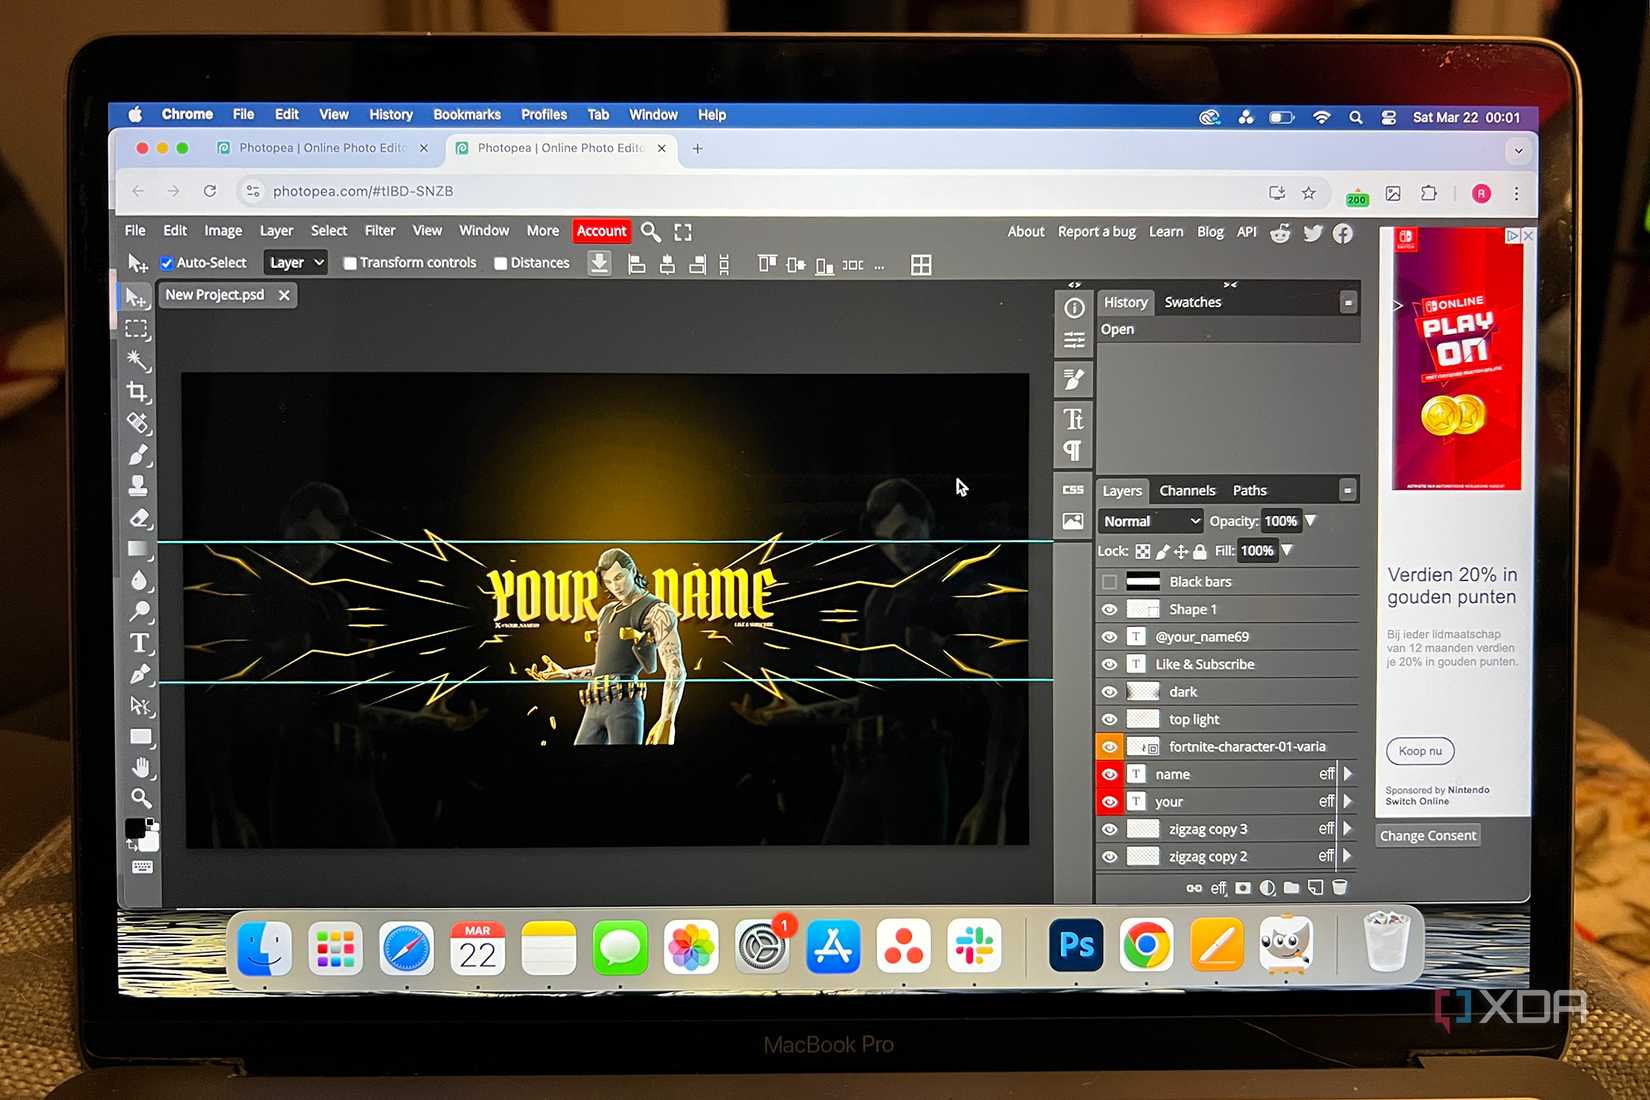Screen dimensions: 1650x1100
Task: Open the Report a bug link
Action: click(1097, 231)
